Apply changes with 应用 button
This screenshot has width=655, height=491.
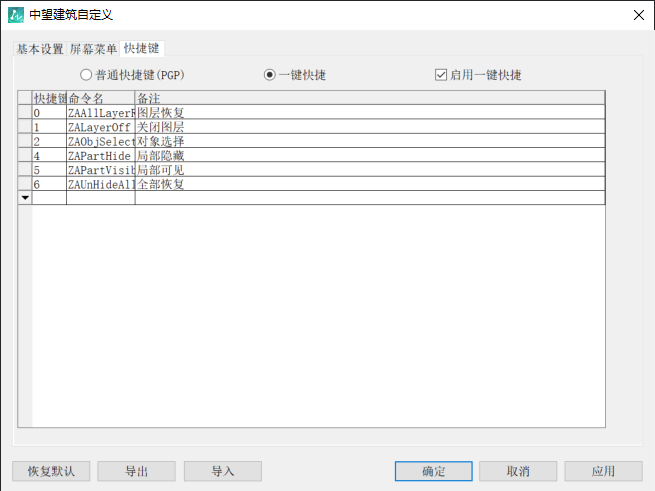(603, 471)
